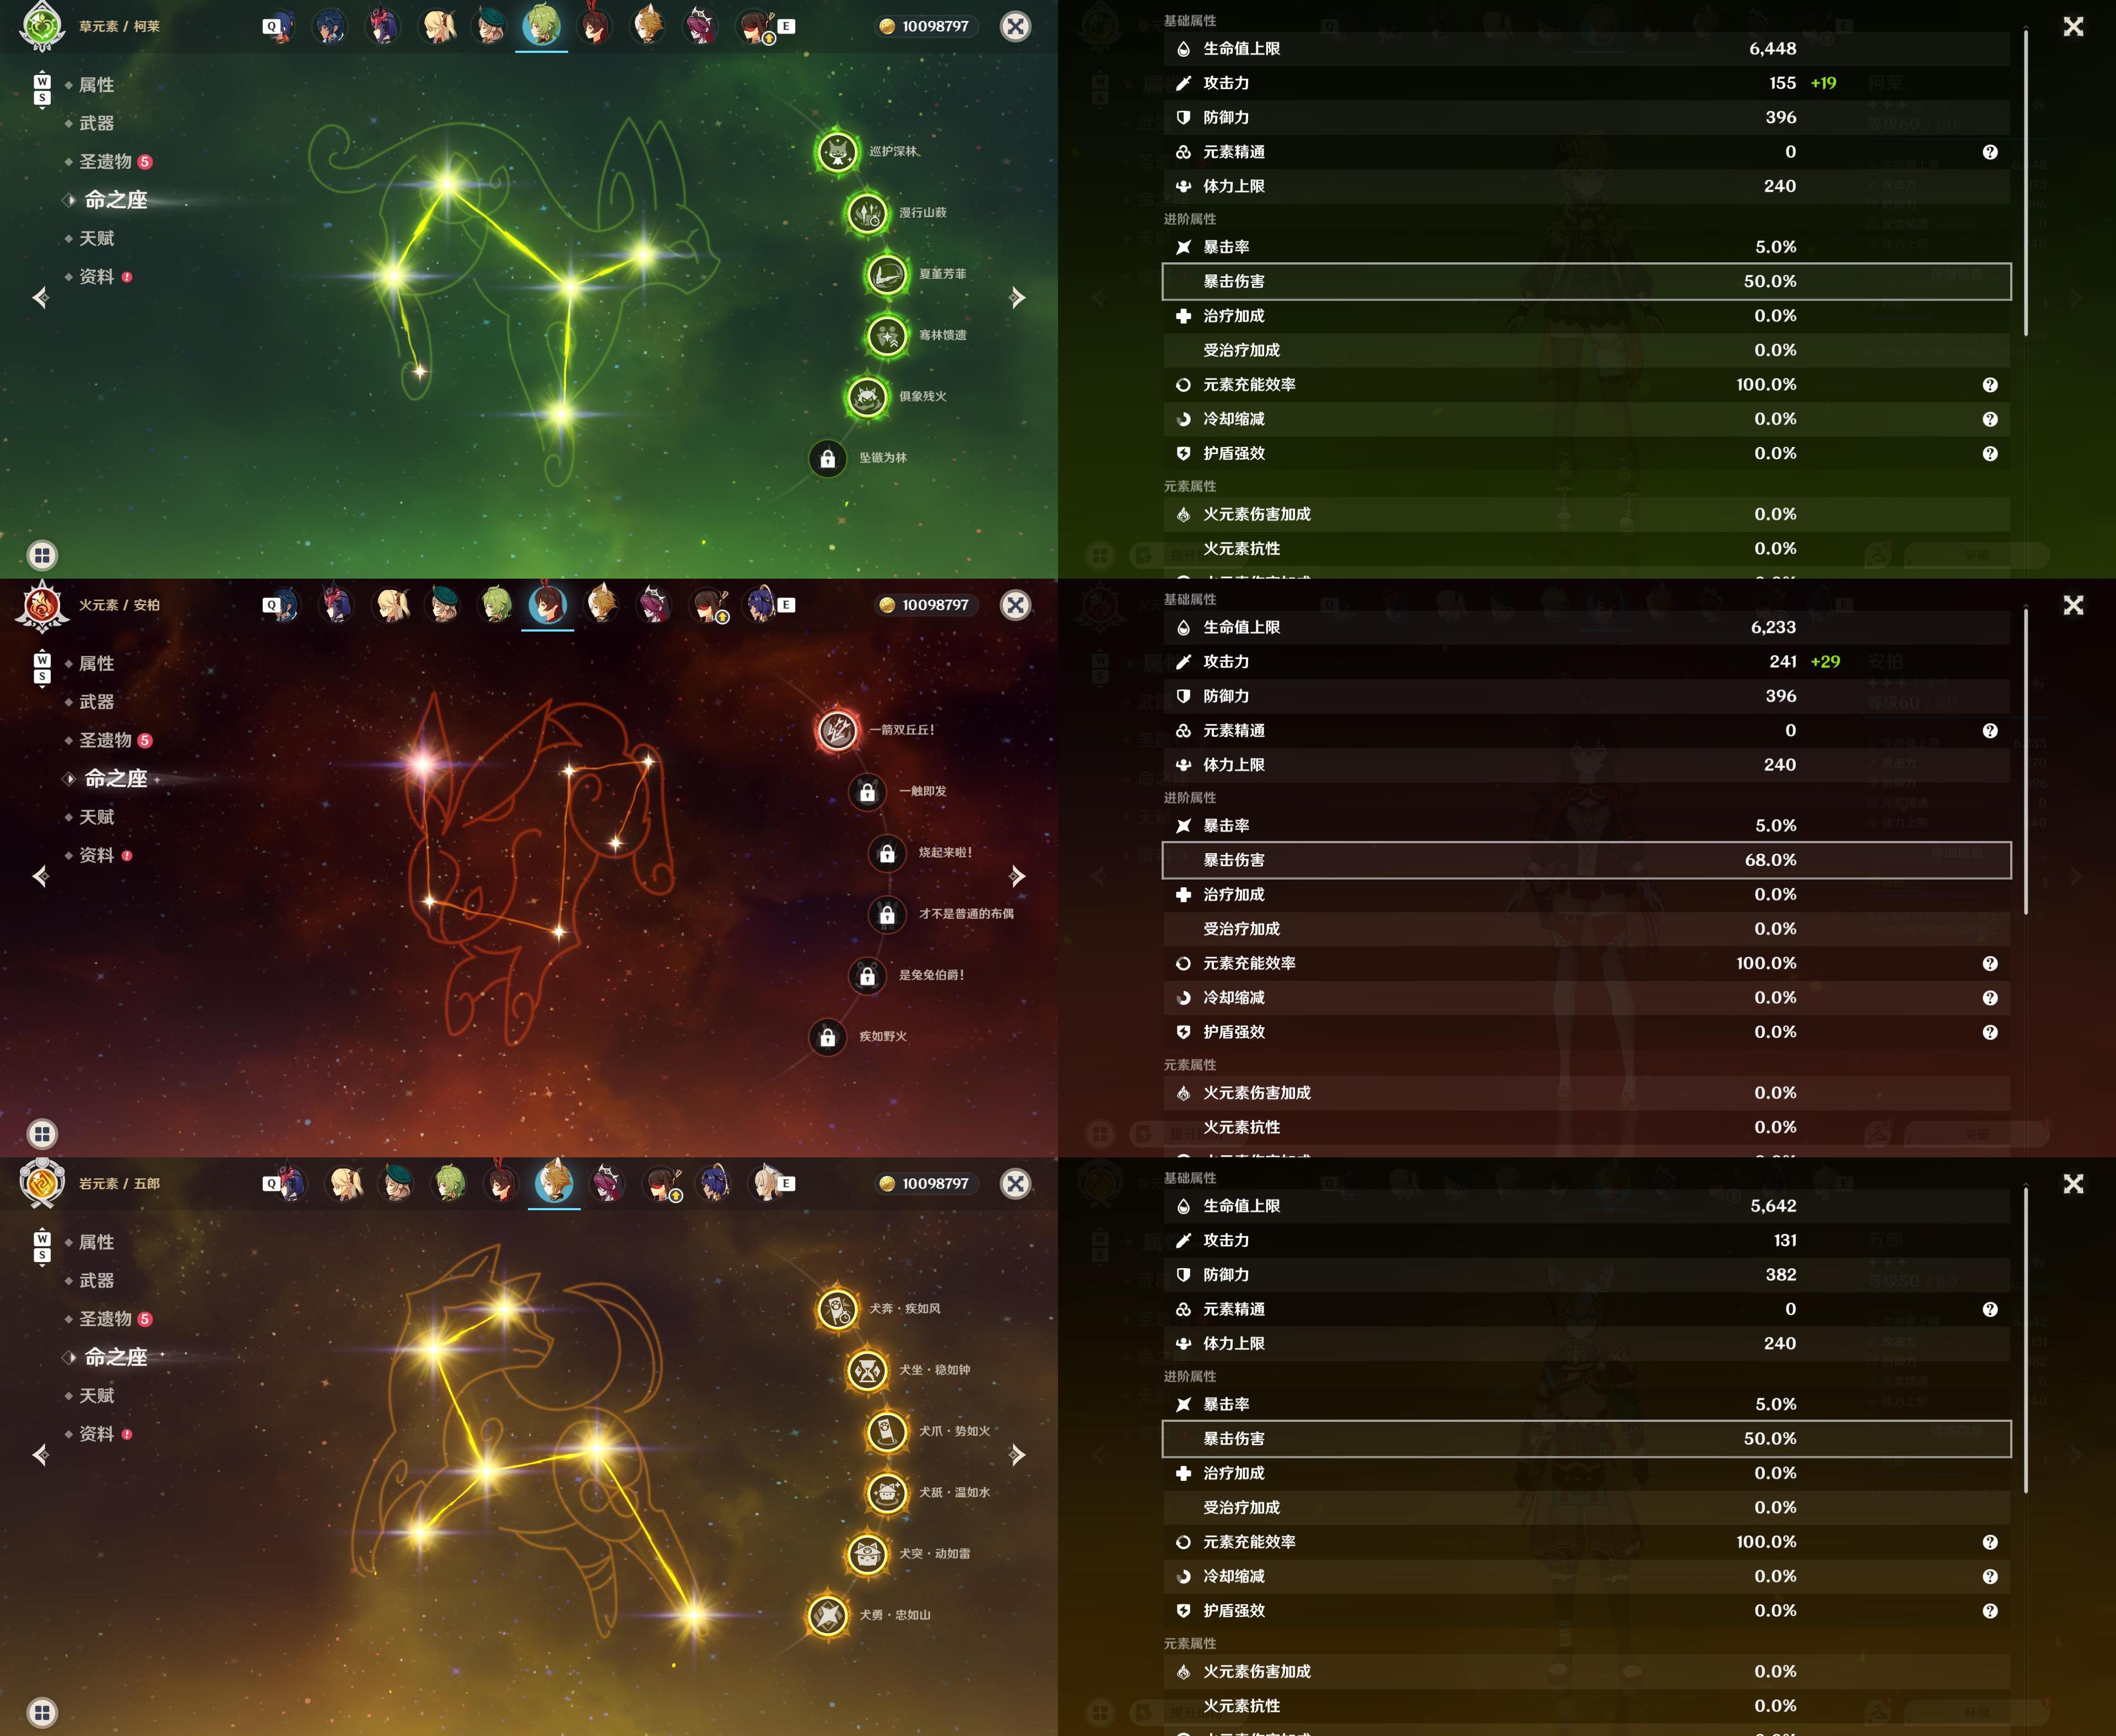Close the stats panel showing 攻击力 241
The image size is (2116, 1736).
pyautogui.click(x=2073, y=605)
